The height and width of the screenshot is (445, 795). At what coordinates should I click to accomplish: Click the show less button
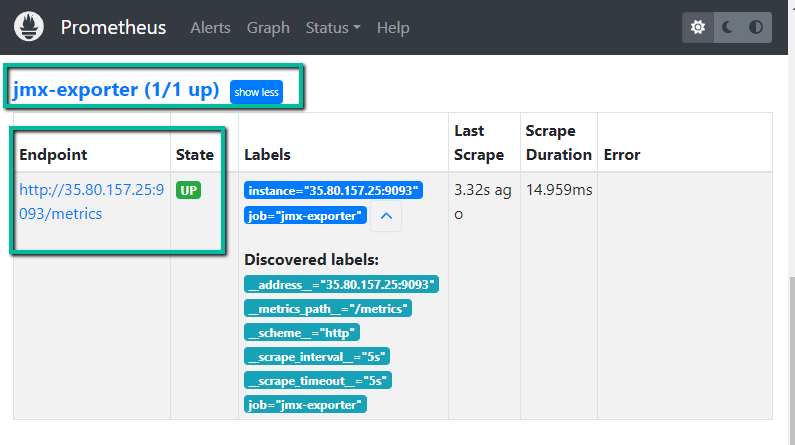tap(257, 92)
